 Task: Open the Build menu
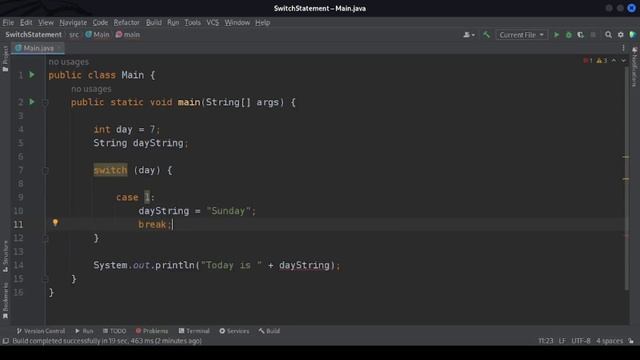click(153, 22)
